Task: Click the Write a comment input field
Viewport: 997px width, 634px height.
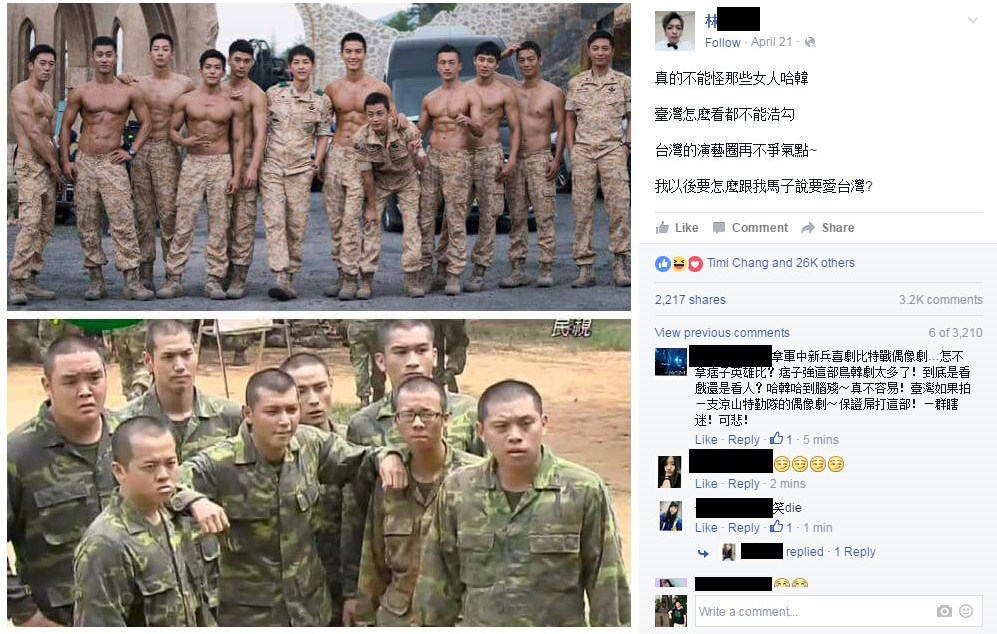Action: coord(814,612)
